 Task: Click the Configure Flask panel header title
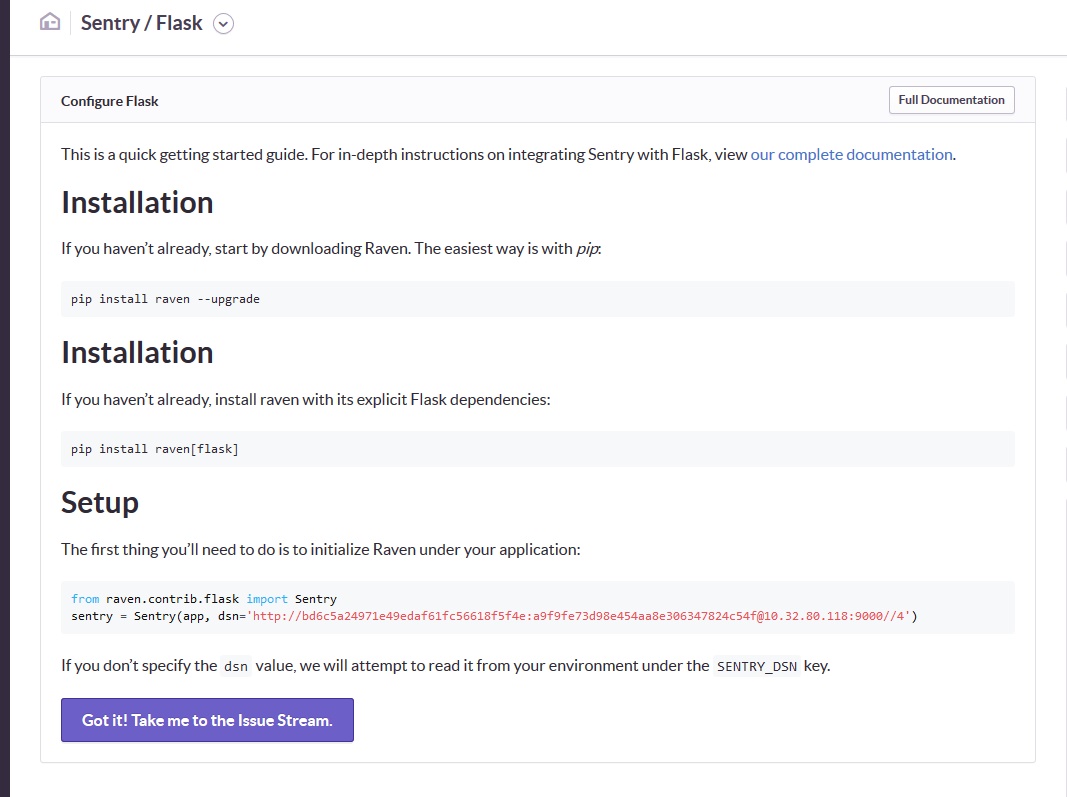pyautogui.click(x=110, y=101)
